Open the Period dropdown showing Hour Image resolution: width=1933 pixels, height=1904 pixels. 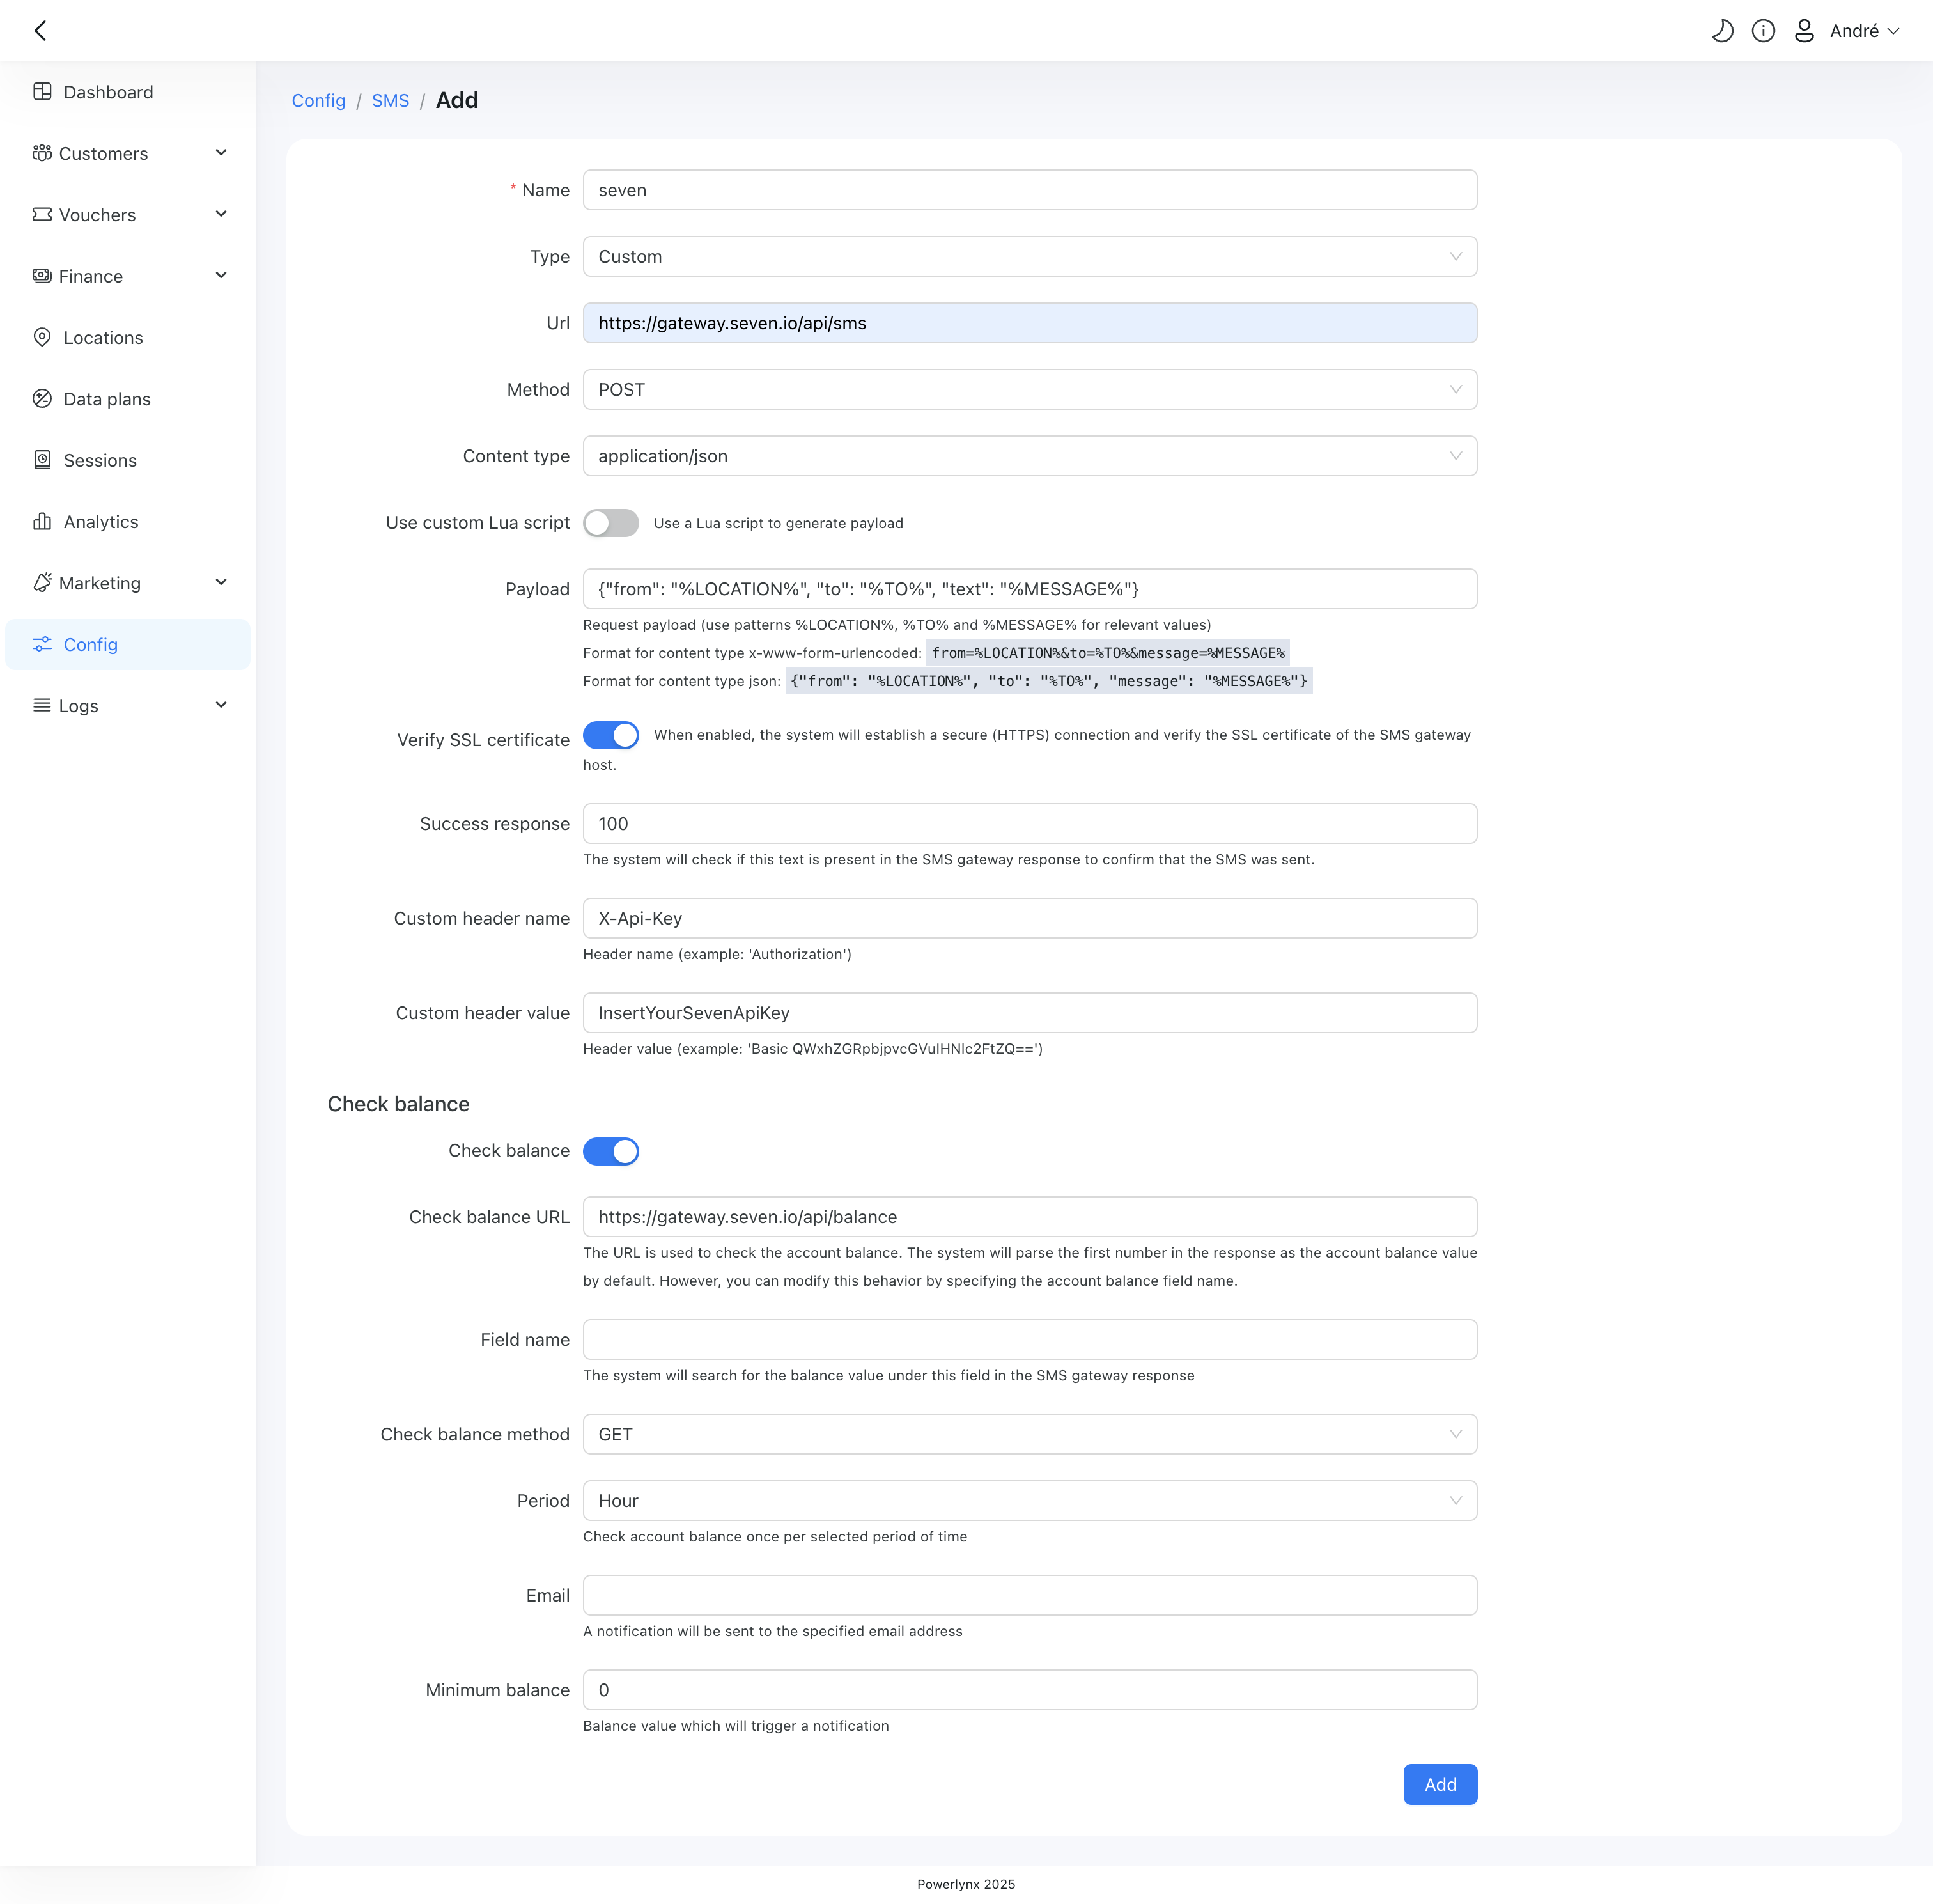(x=1029, y=1501)
